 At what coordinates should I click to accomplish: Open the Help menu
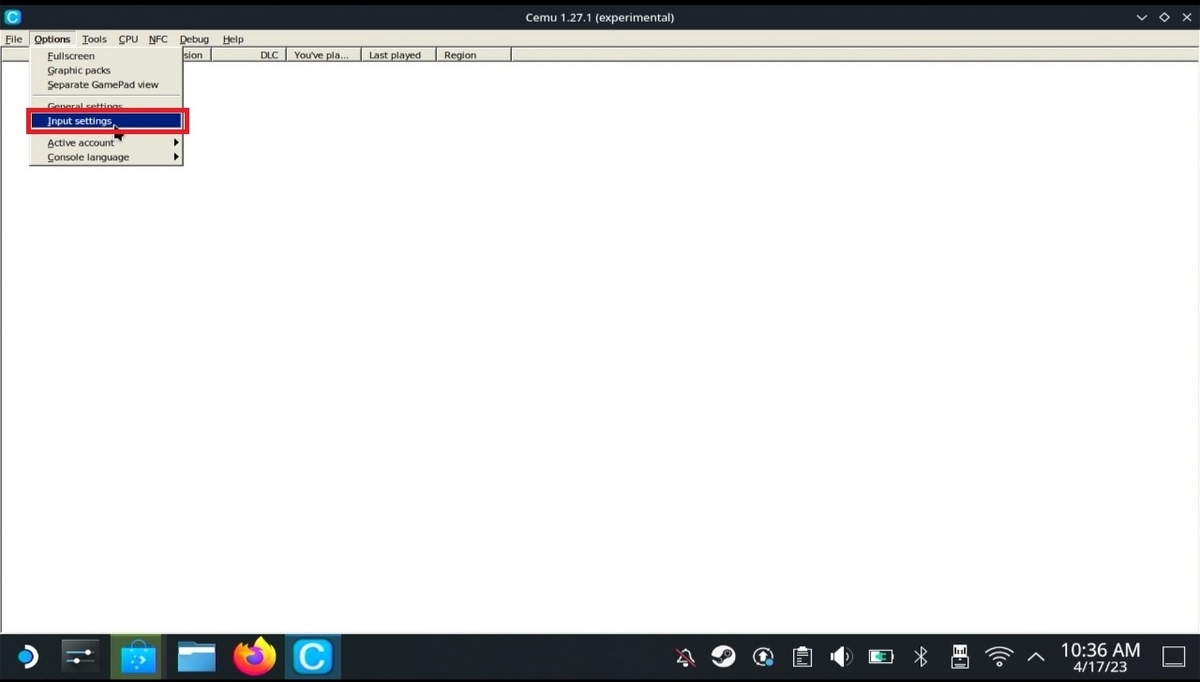click(233, 39)
